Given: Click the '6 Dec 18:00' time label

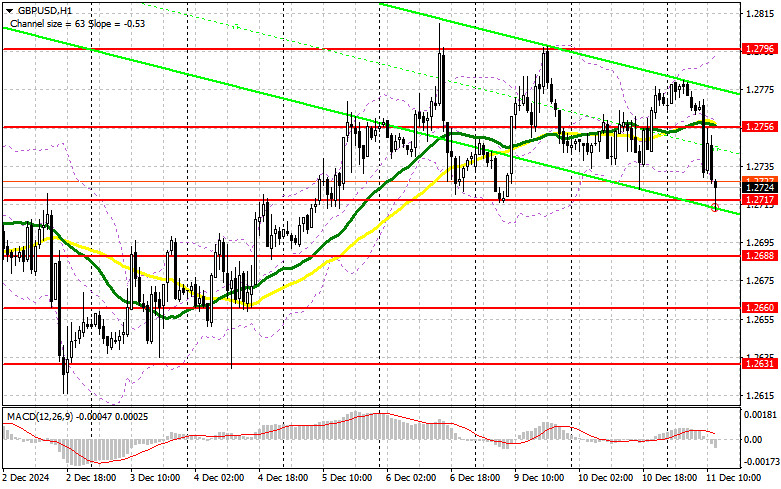Looking at the screenshot, I should pyautogui.click(x=476, y=478).
